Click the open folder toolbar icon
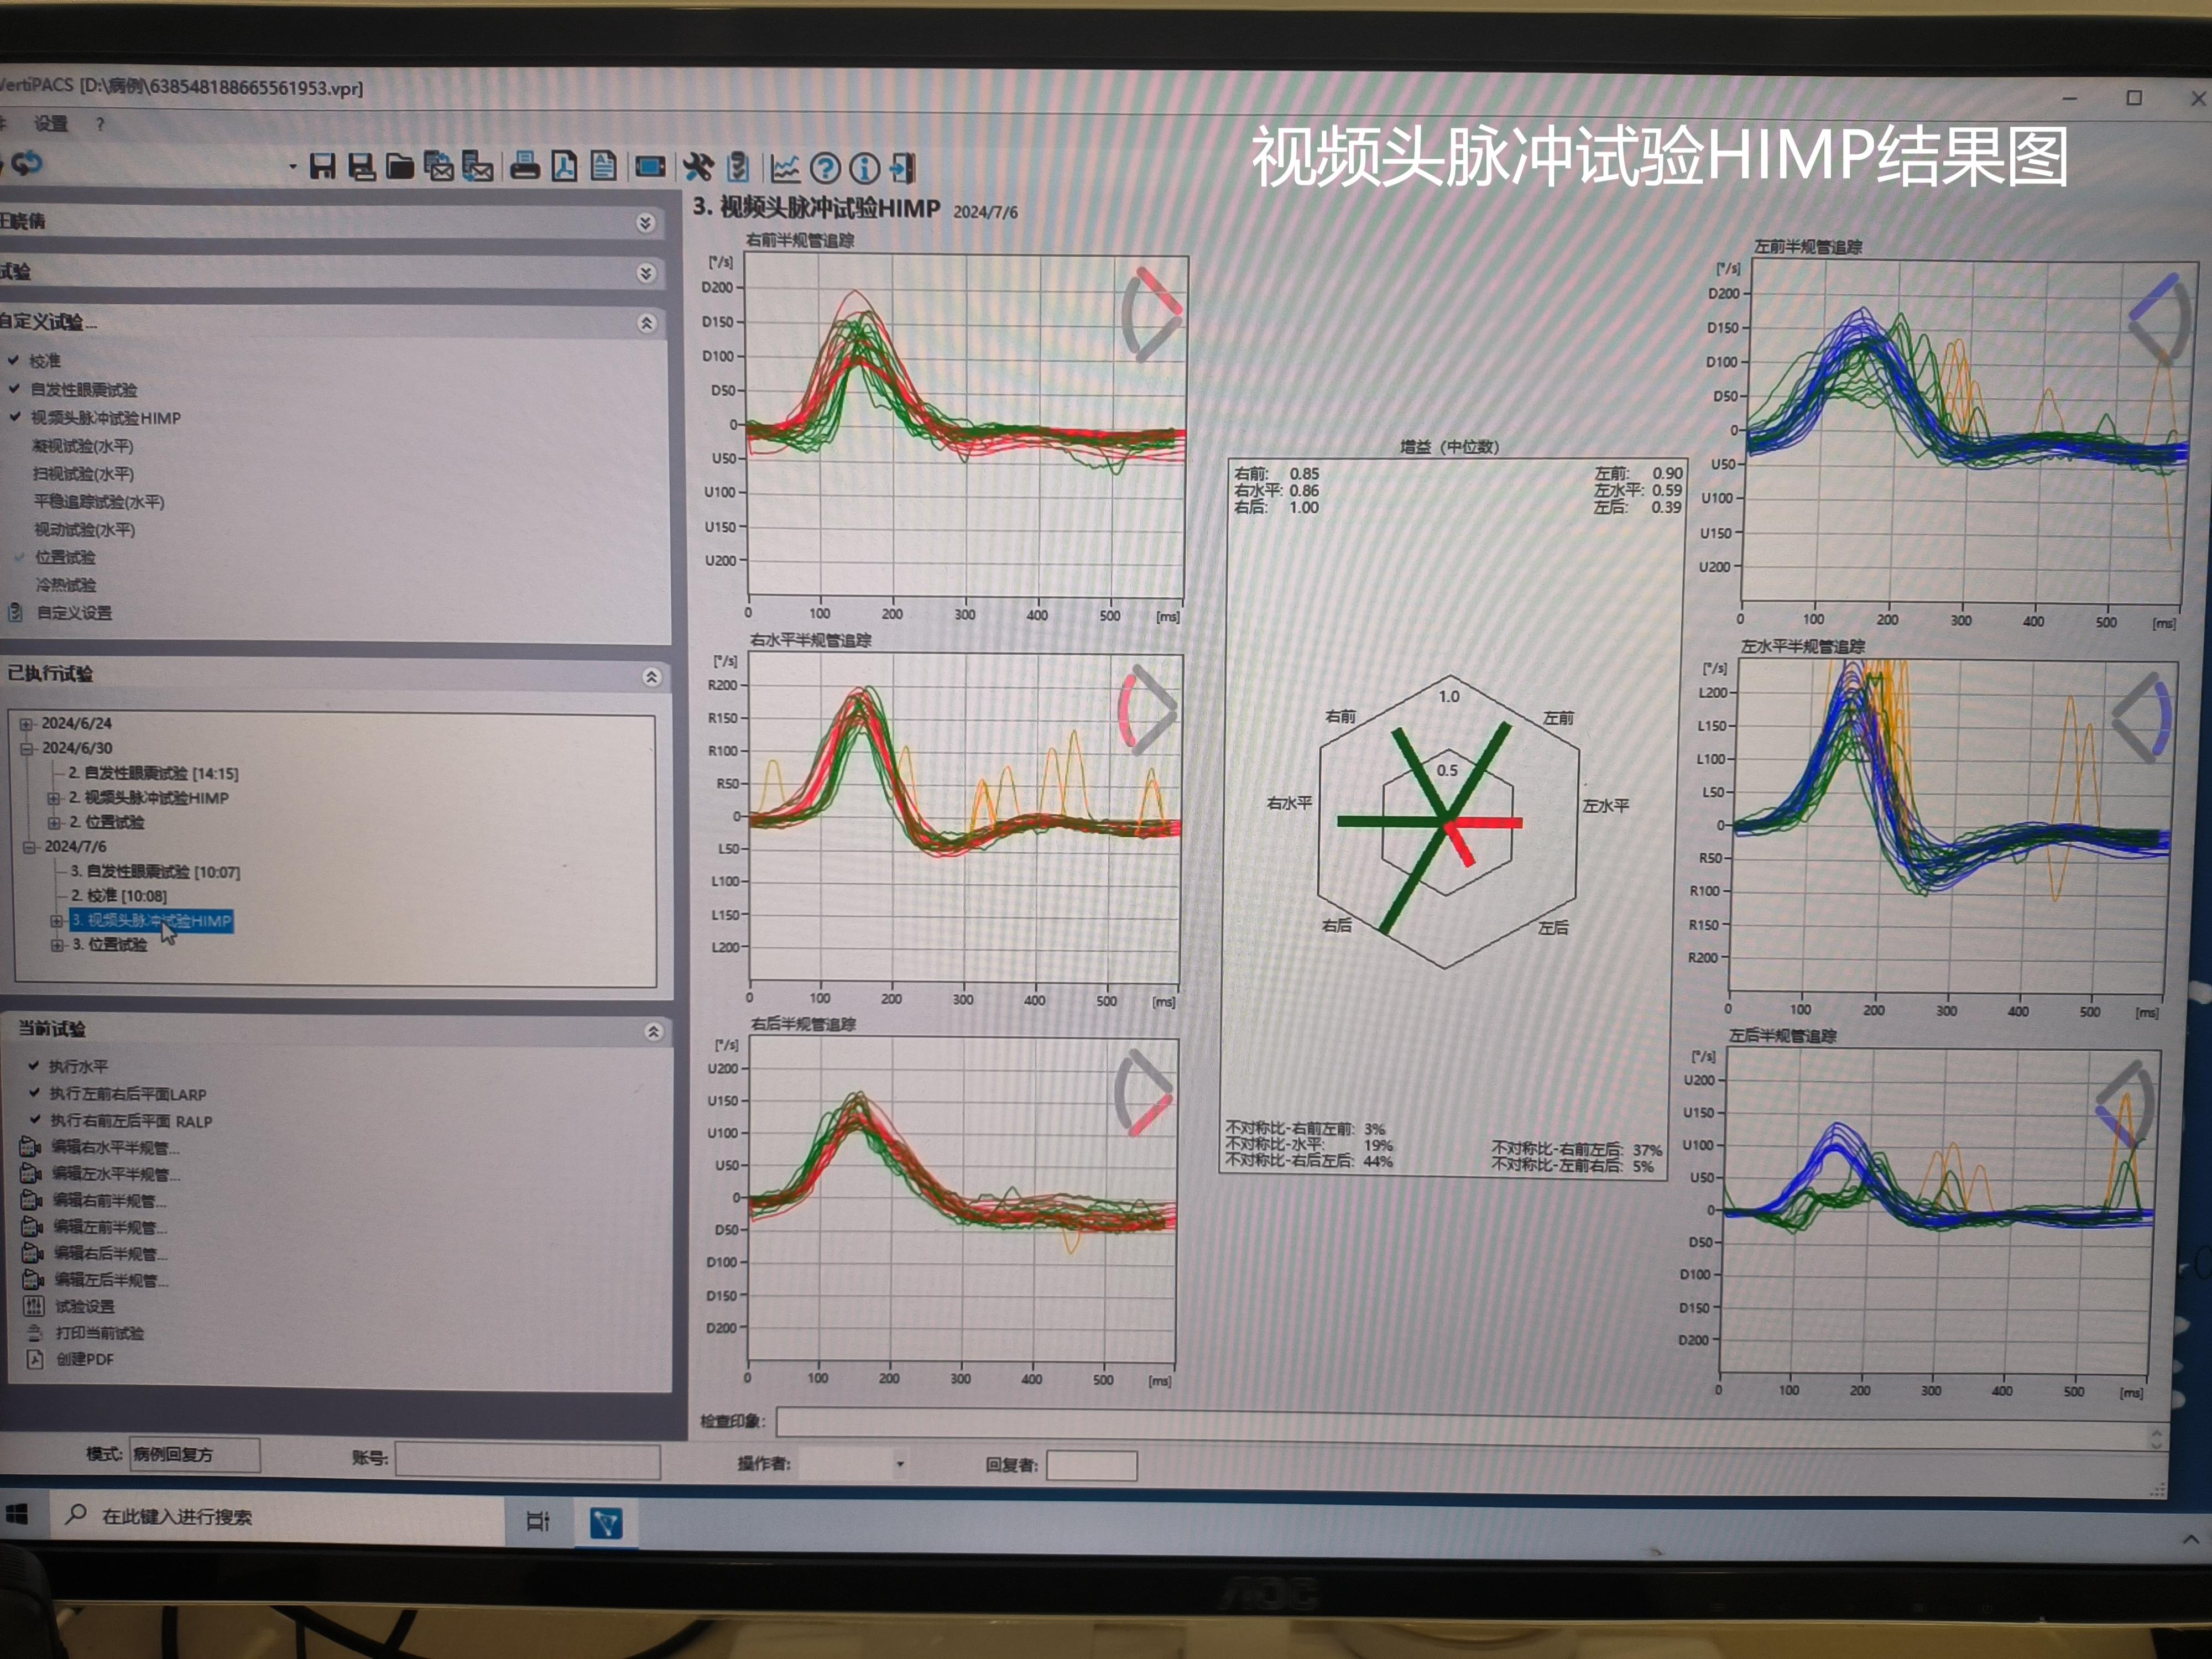 click(x=400, y=166)
